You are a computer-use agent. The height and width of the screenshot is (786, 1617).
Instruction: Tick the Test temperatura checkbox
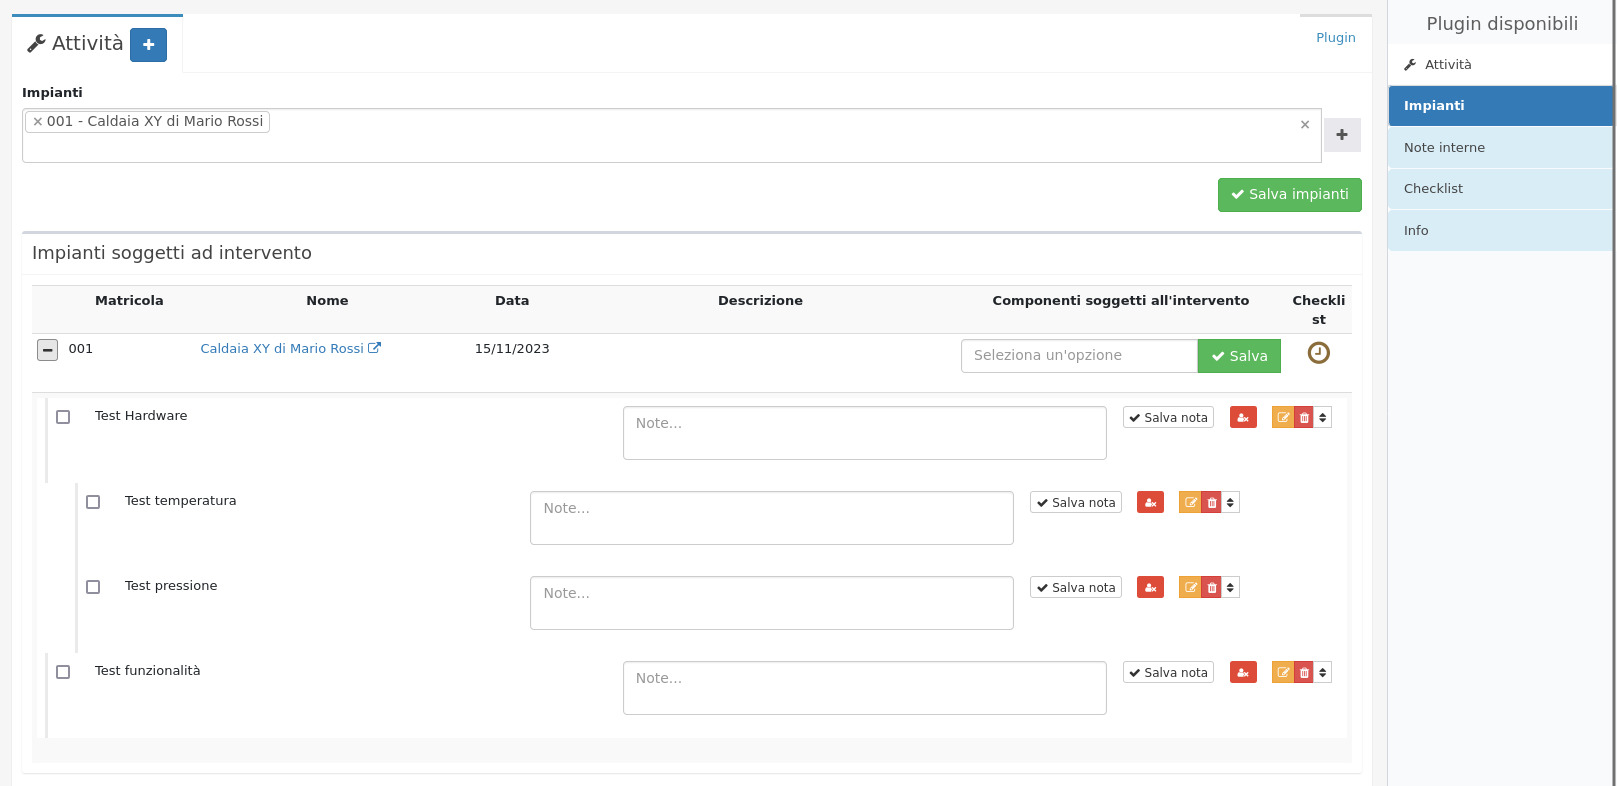(x=93, y=502)
